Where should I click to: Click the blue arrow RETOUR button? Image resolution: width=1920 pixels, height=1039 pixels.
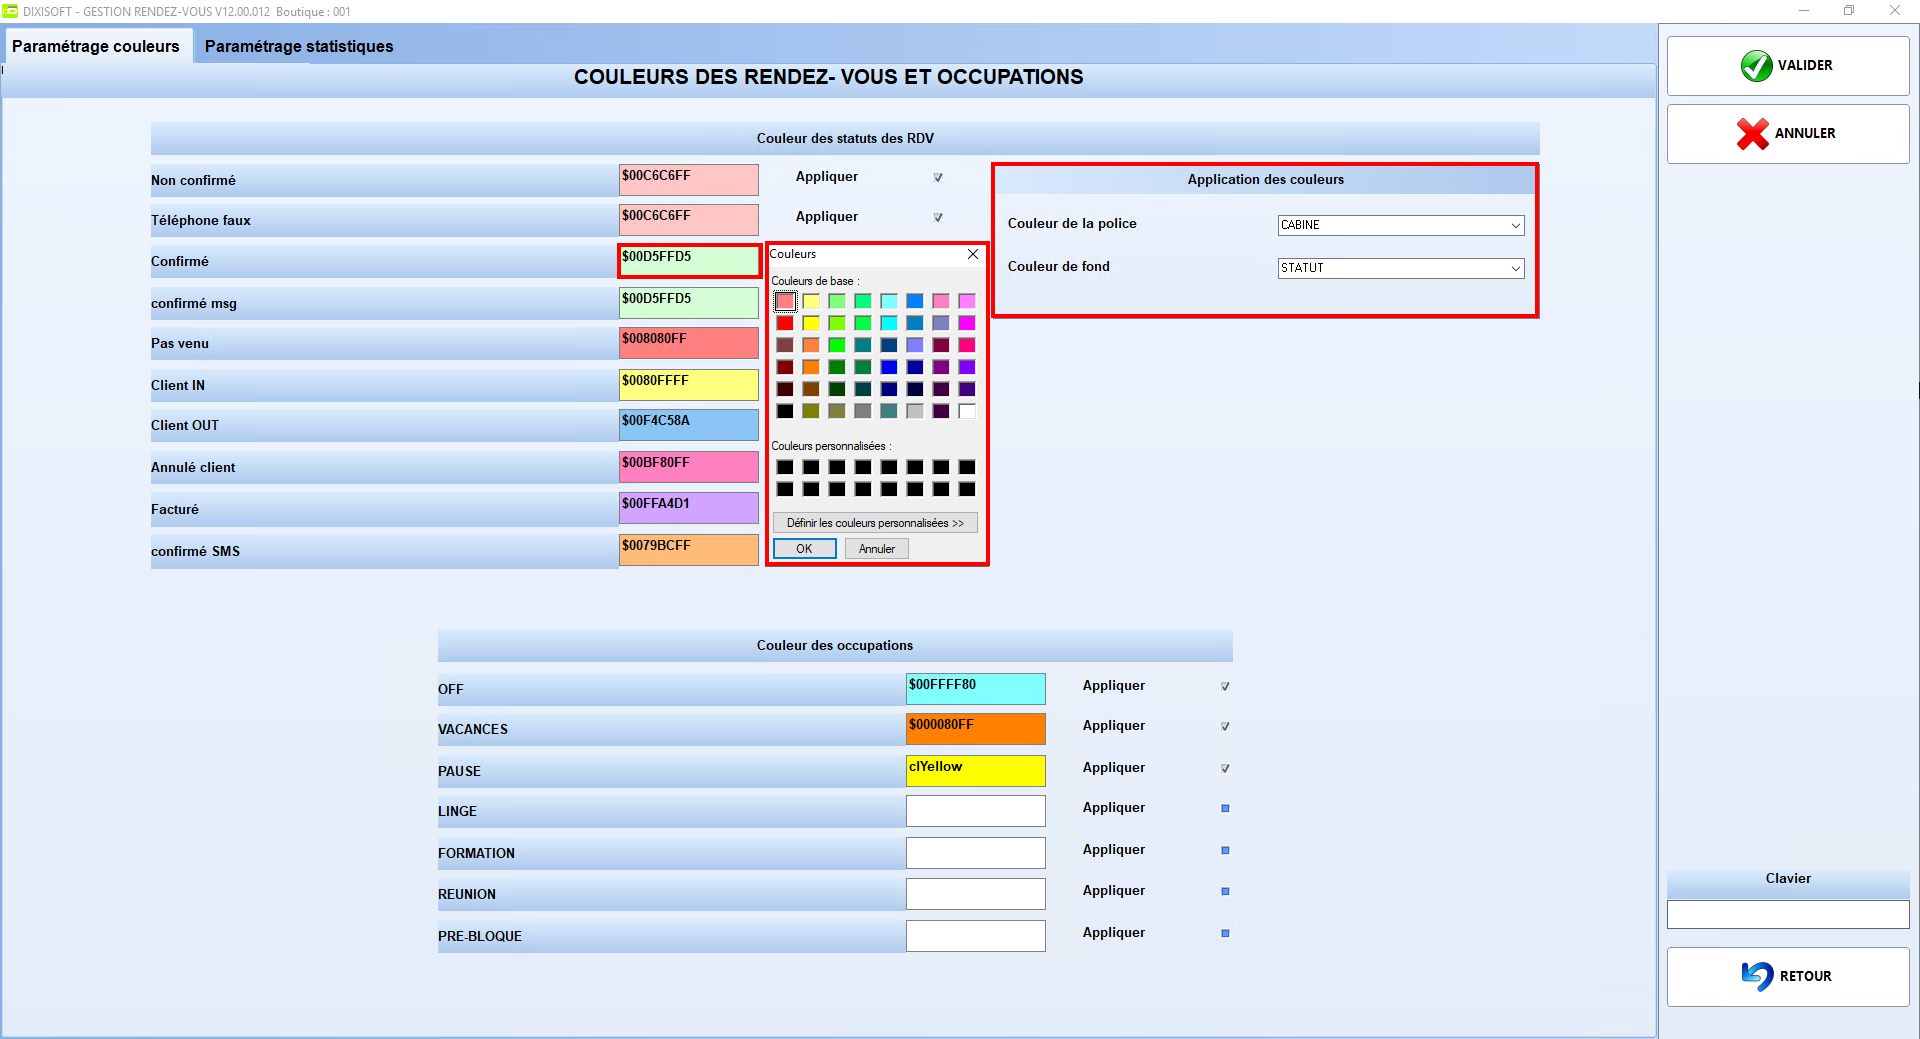coord(1788,976)
